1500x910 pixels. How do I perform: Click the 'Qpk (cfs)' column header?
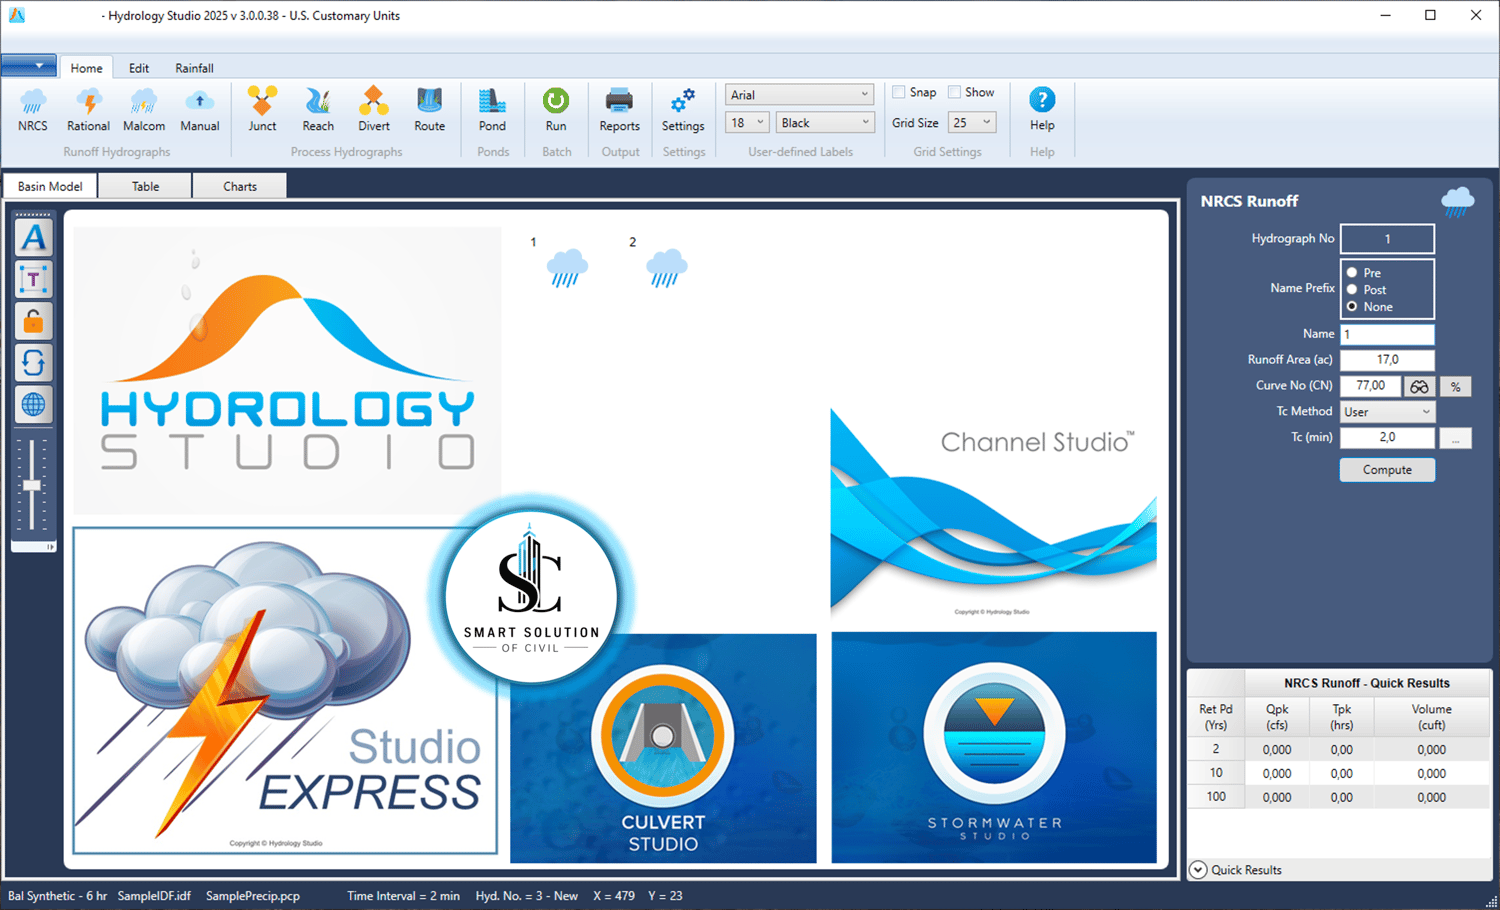pyautogui.click(x=1277, y=717)
